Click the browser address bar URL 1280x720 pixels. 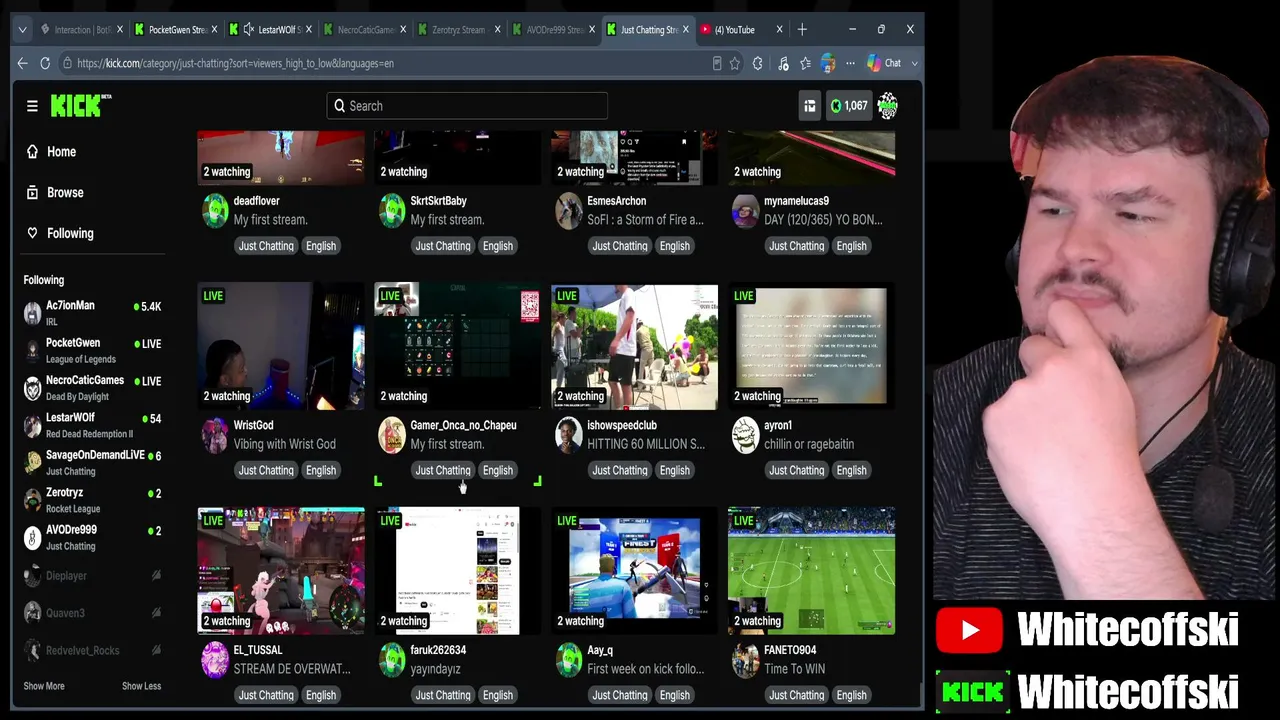(235, 63)
